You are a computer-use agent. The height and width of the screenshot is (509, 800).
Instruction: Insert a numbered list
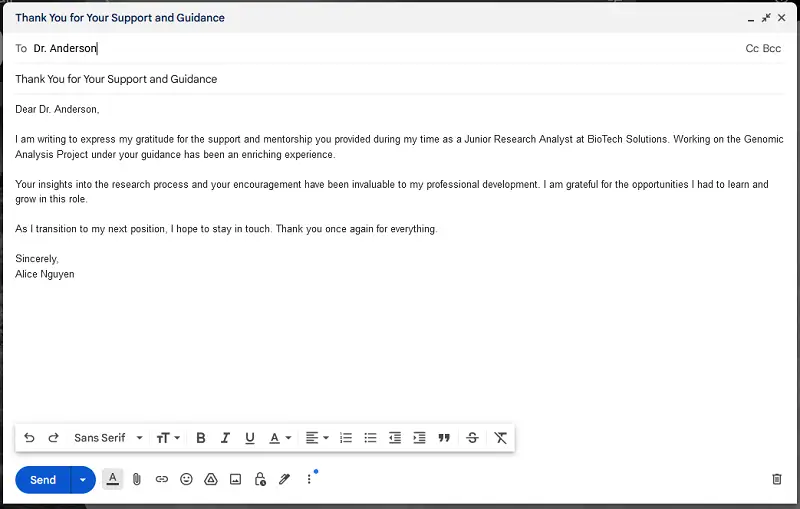point(346,438)
